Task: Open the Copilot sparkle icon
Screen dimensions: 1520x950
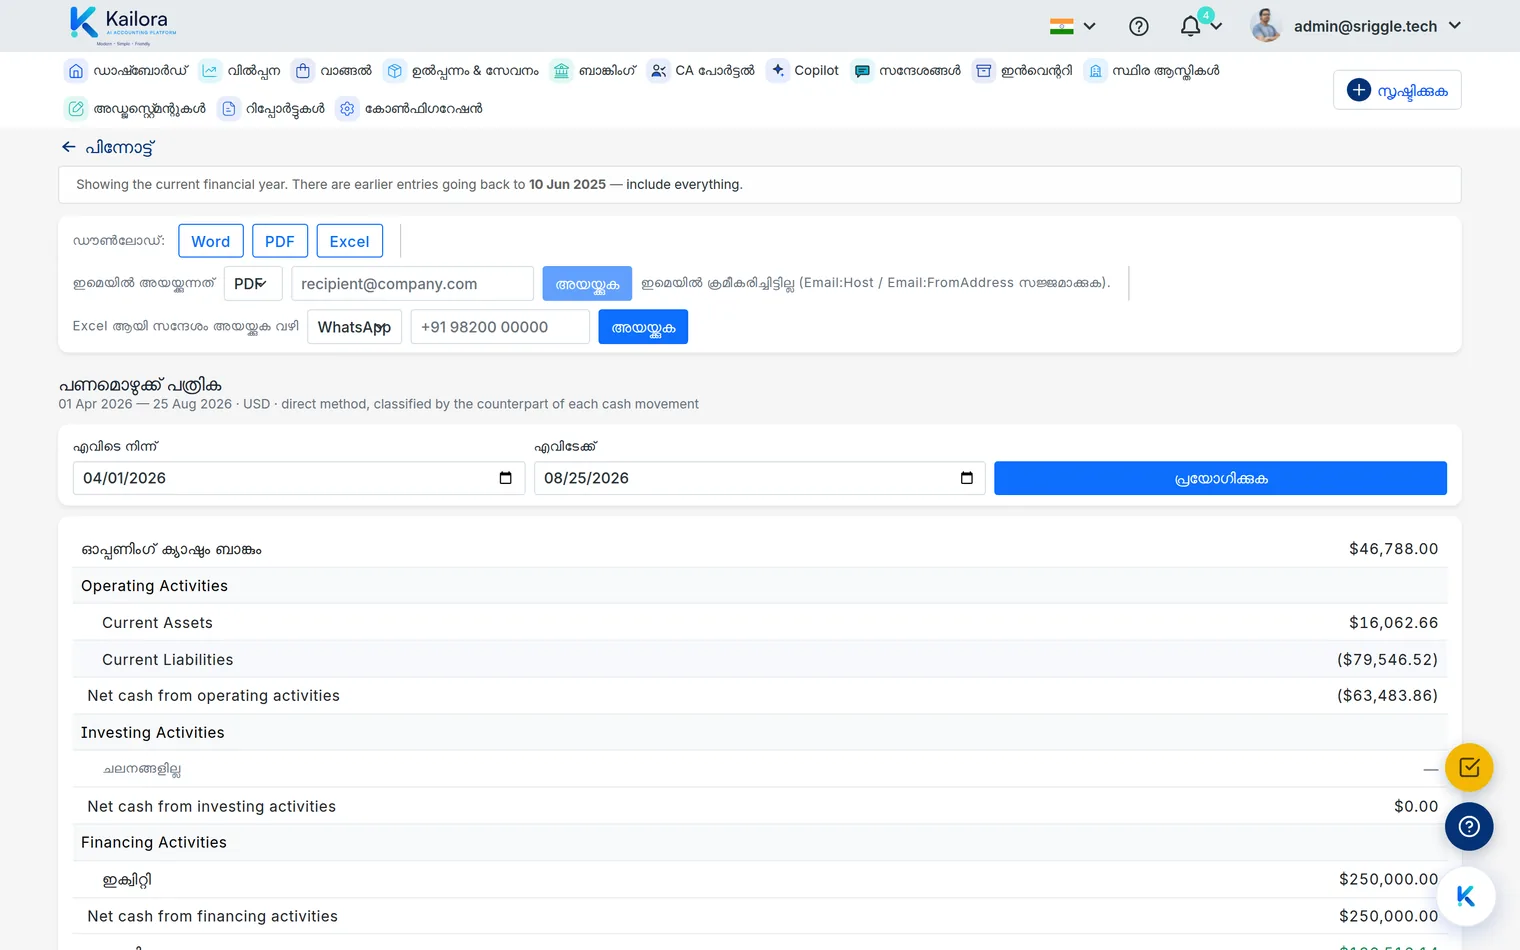Action: tap(777, 71)
